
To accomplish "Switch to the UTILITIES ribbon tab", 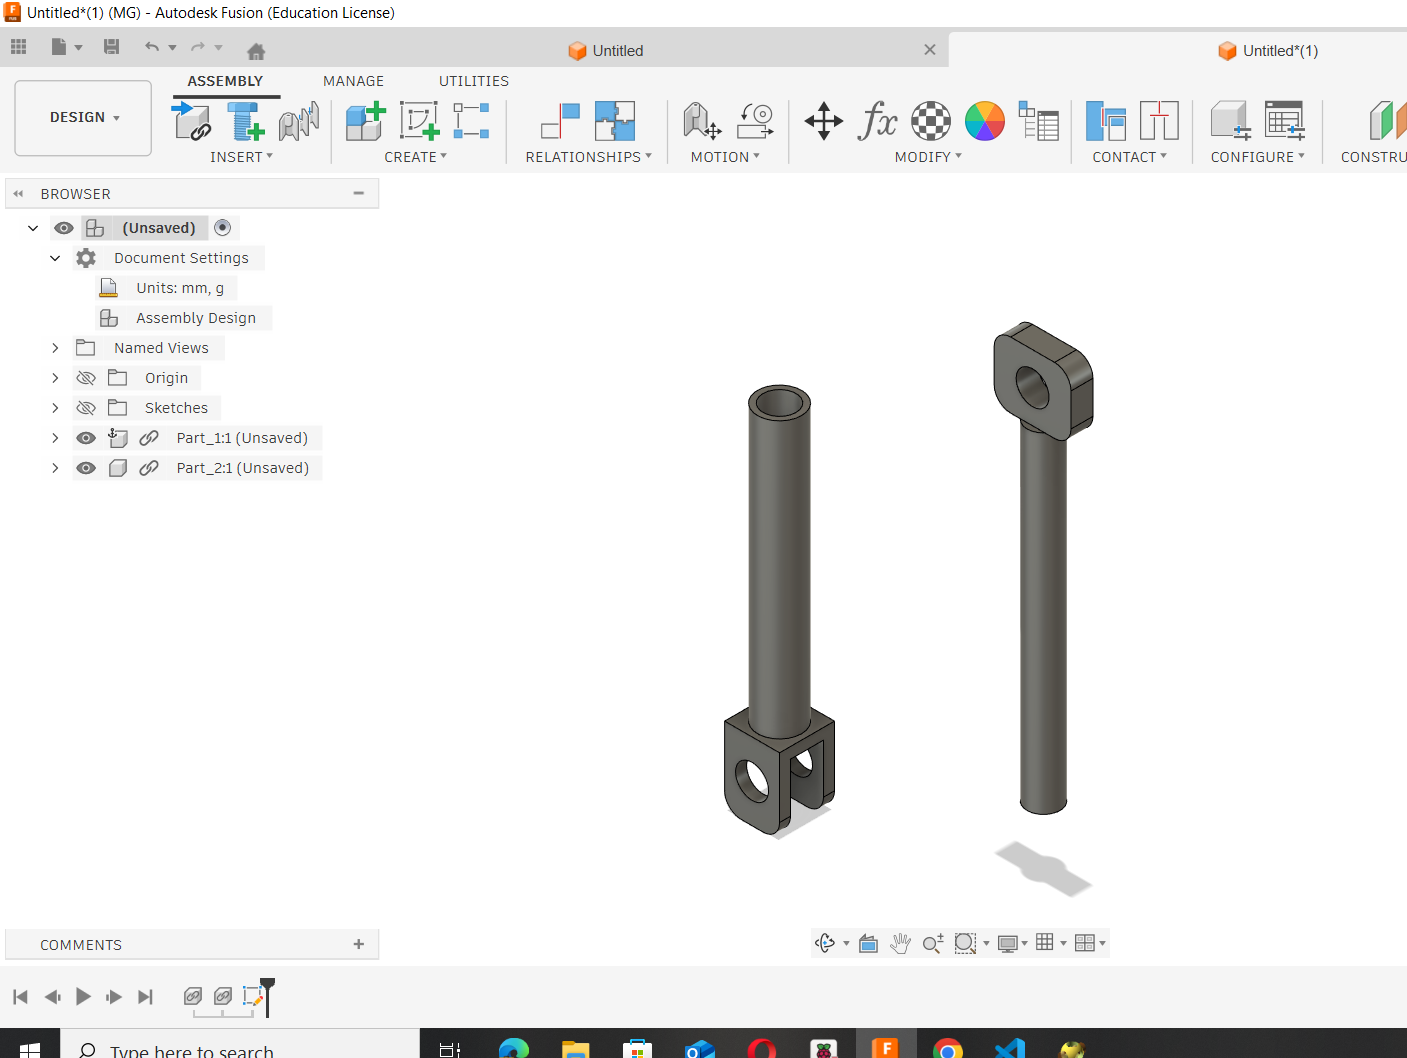I will (x=474, y=81).
